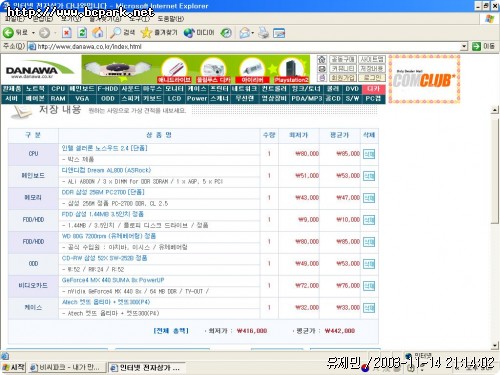Open the Media (미디어) toolbar button
The height and width of the screenshot is (375, 500).
[199, 33]
